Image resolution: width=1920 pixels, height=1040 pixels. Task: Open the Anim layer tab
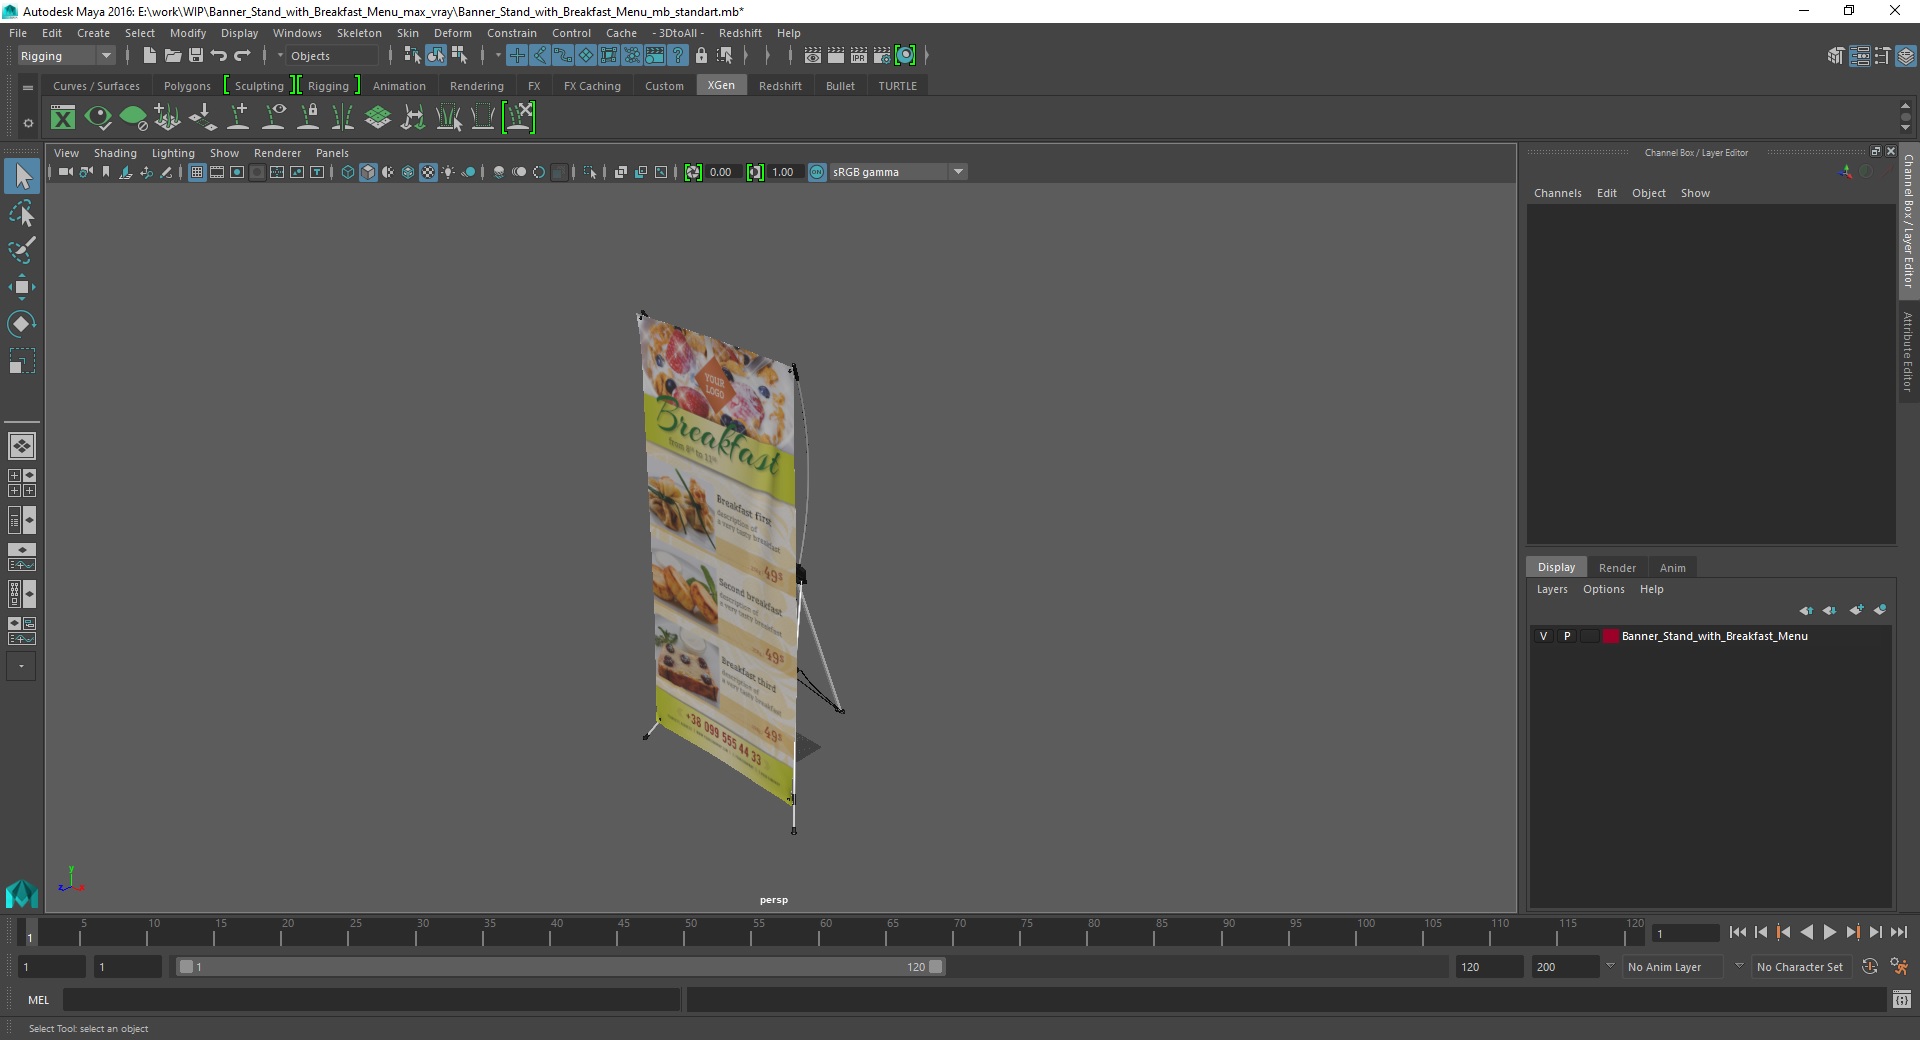click(1672, 567)
